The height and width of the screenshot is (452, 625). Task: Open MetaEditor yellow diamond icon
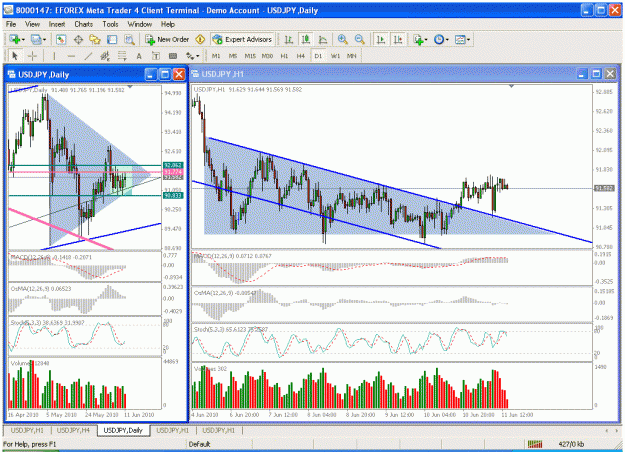pos(200,39)
